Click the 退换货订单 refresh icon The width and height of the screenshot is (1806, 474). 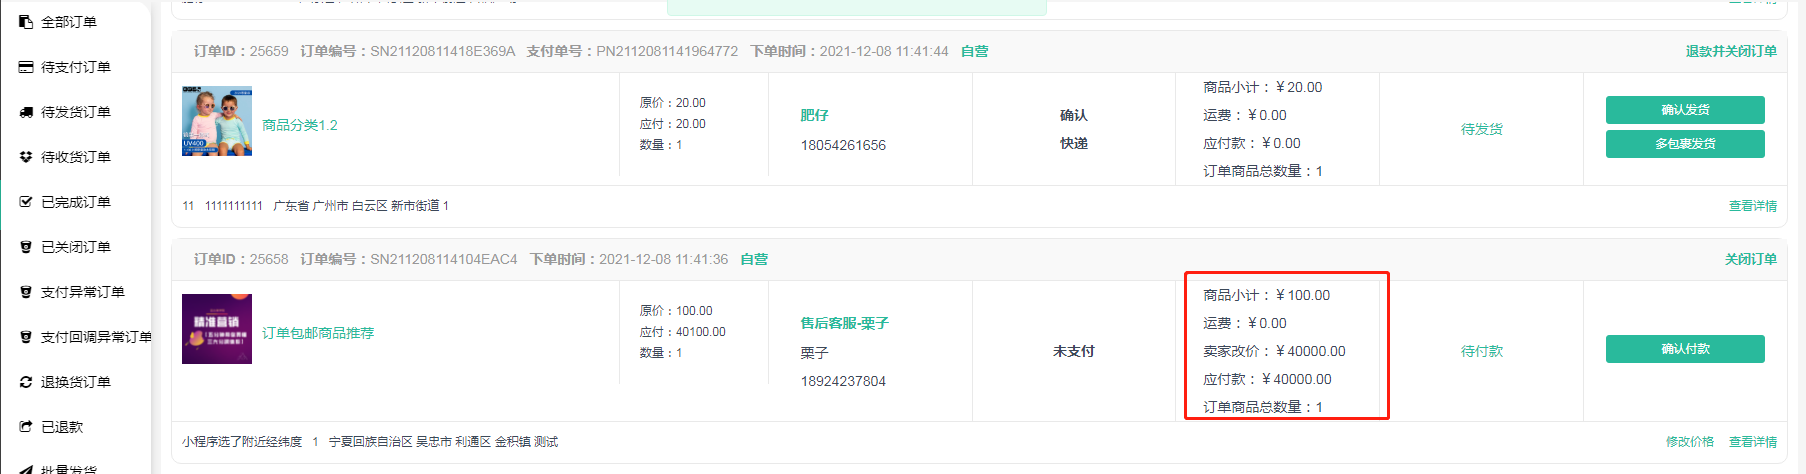(x=26, y=382)
